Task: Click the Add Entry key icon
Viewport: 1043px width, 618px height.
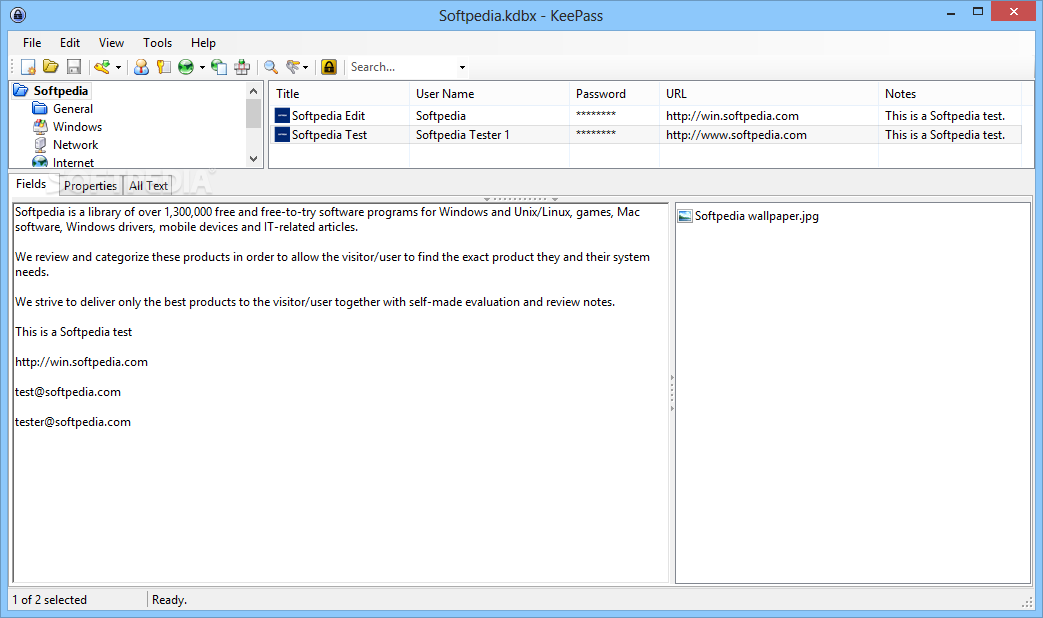Action: [x=102, y=67]
